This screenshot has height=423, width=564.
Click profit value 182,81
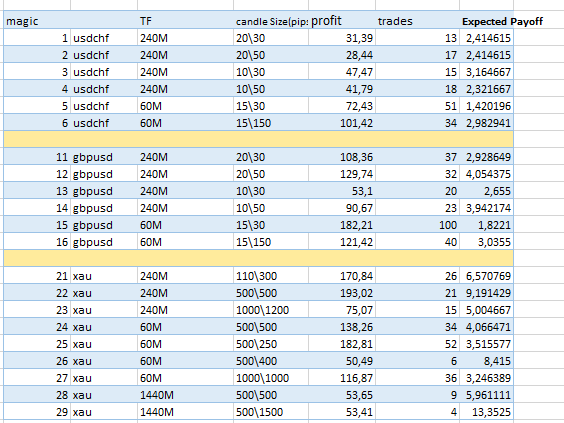(342, 344)
